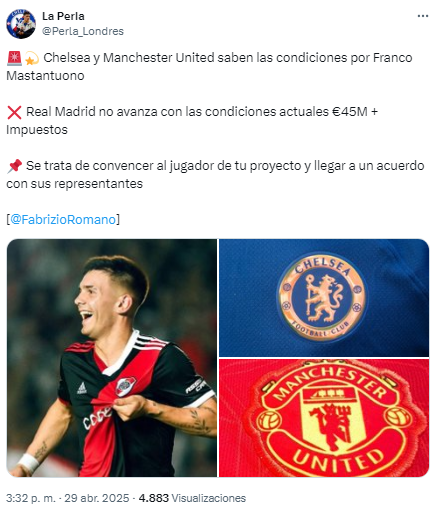Click La Perla profile avatar

tap(21, 24)
